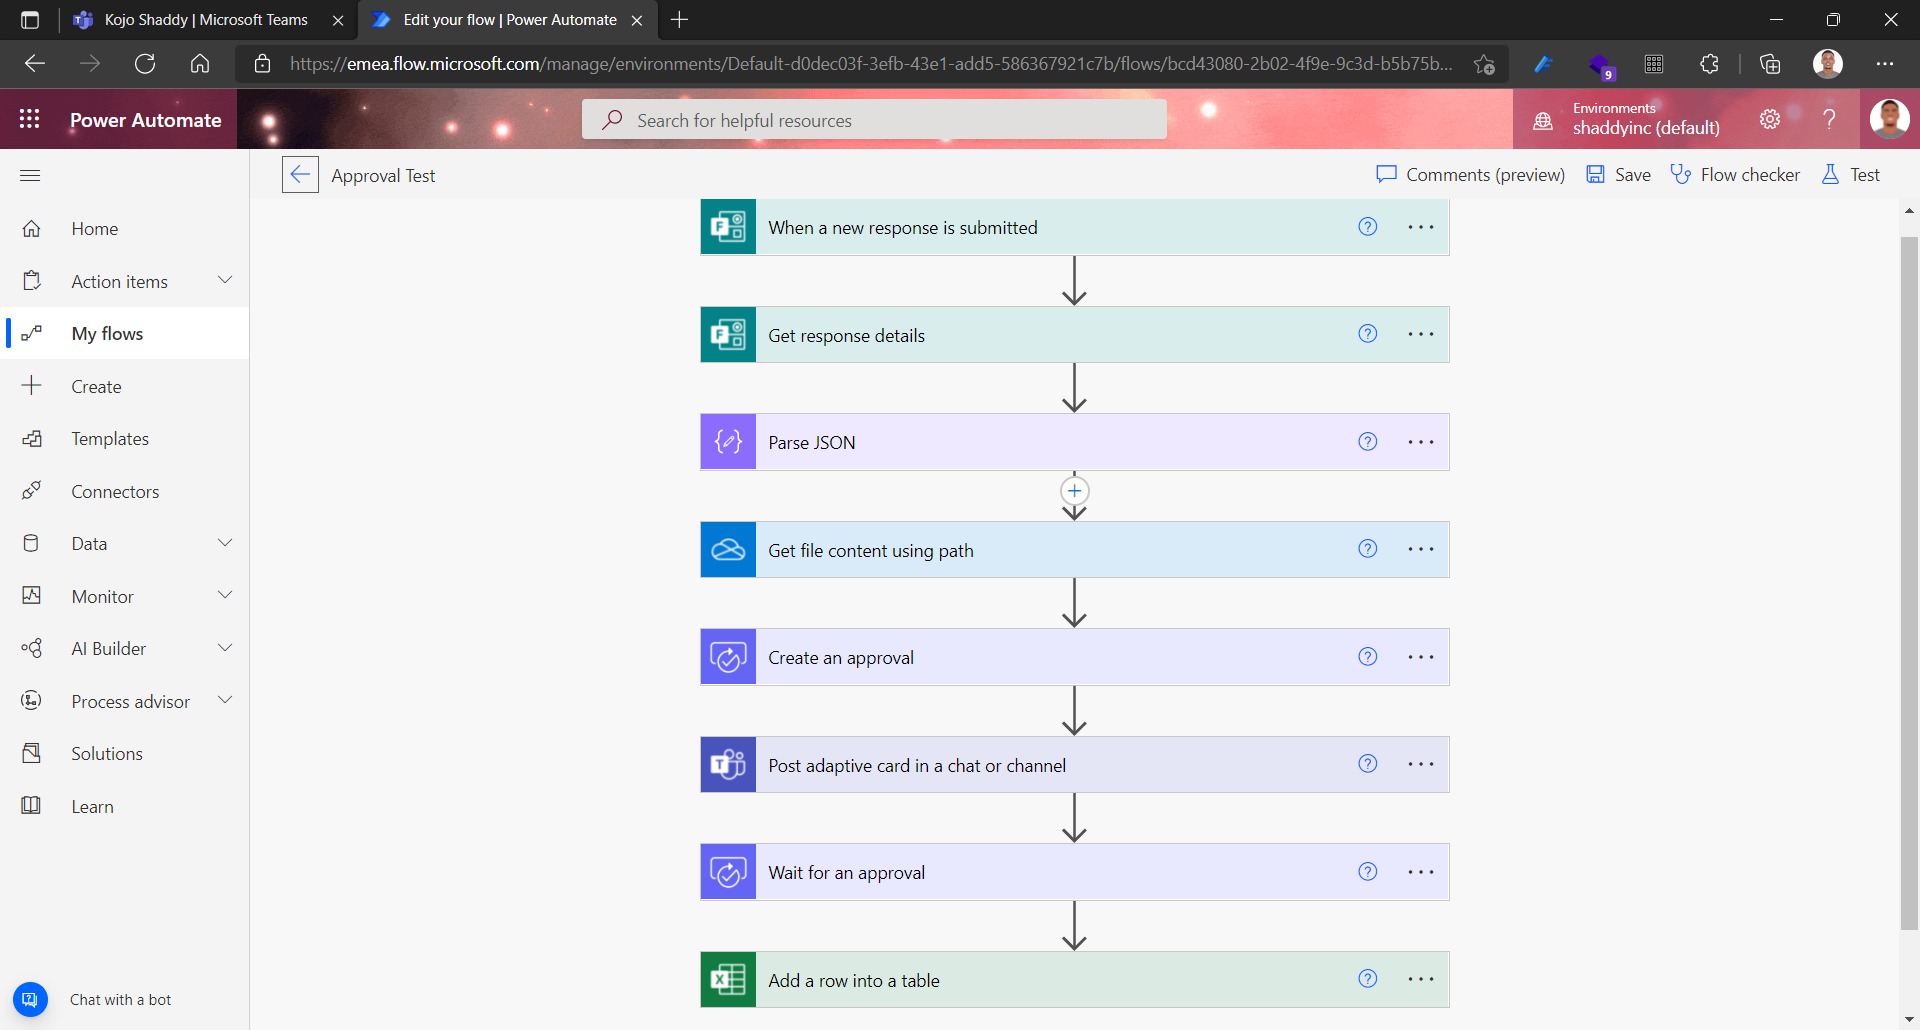Save the Approval Test flow

1618,174
